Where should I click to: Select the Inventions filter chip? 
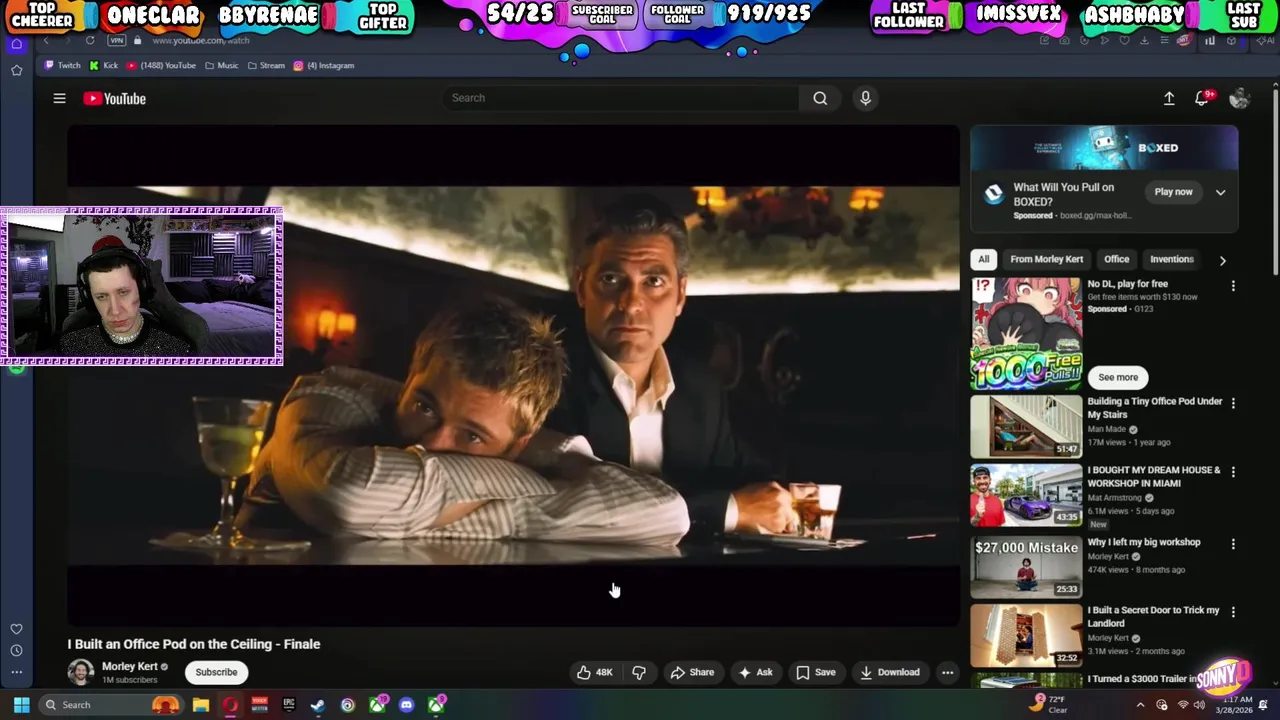1171,259
